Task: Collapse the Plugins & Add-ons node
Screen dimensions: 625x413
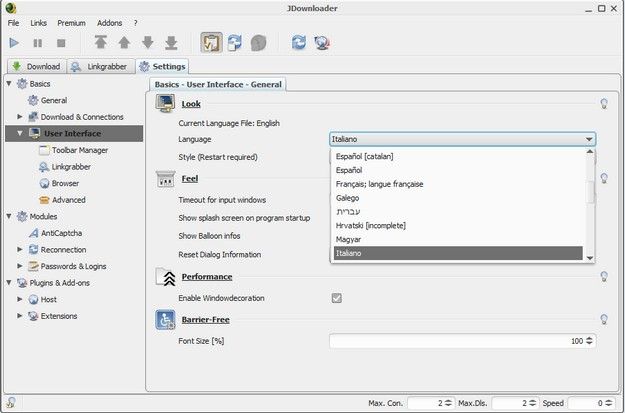Action: pyautogui.click(x=9, y=283)
